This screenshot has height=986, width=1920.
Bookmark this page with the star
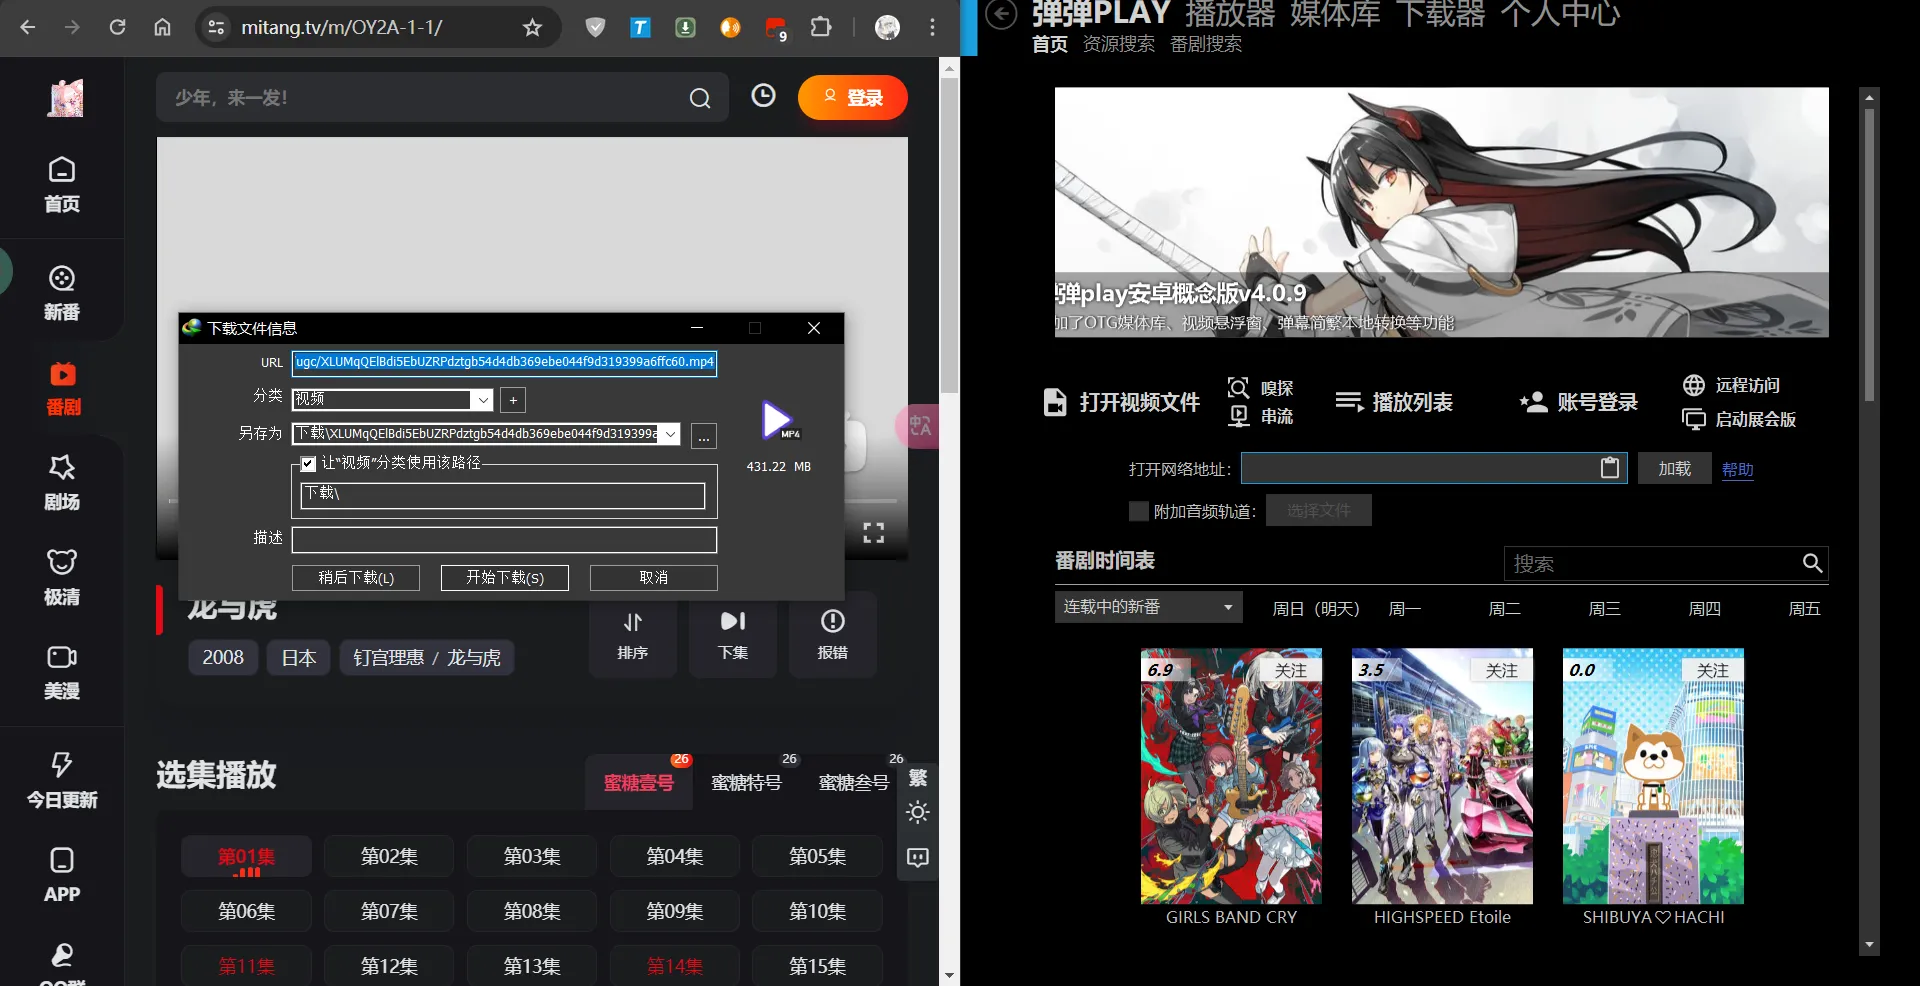click(532, 28)
